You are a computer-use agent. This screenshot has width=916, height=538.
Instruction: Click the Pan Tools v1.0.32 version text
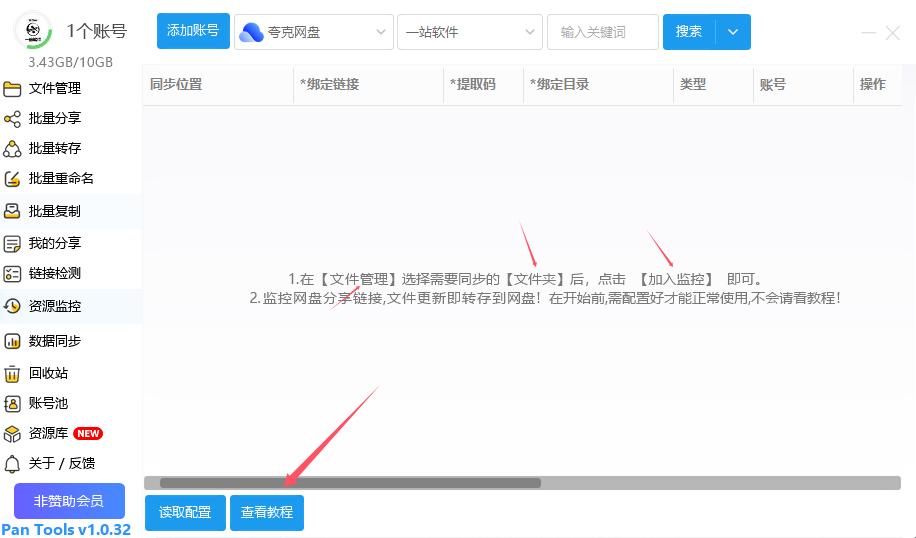tap(66, 529)
